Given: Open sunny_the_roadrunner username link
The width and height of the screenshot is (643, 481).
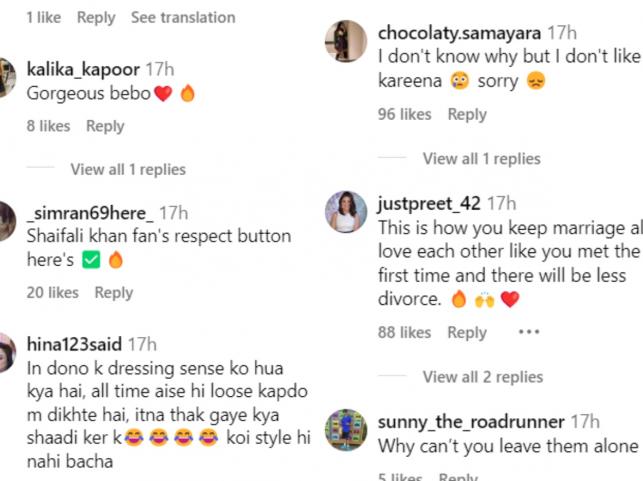Looking at the screenshot, I should click(471, 421).
